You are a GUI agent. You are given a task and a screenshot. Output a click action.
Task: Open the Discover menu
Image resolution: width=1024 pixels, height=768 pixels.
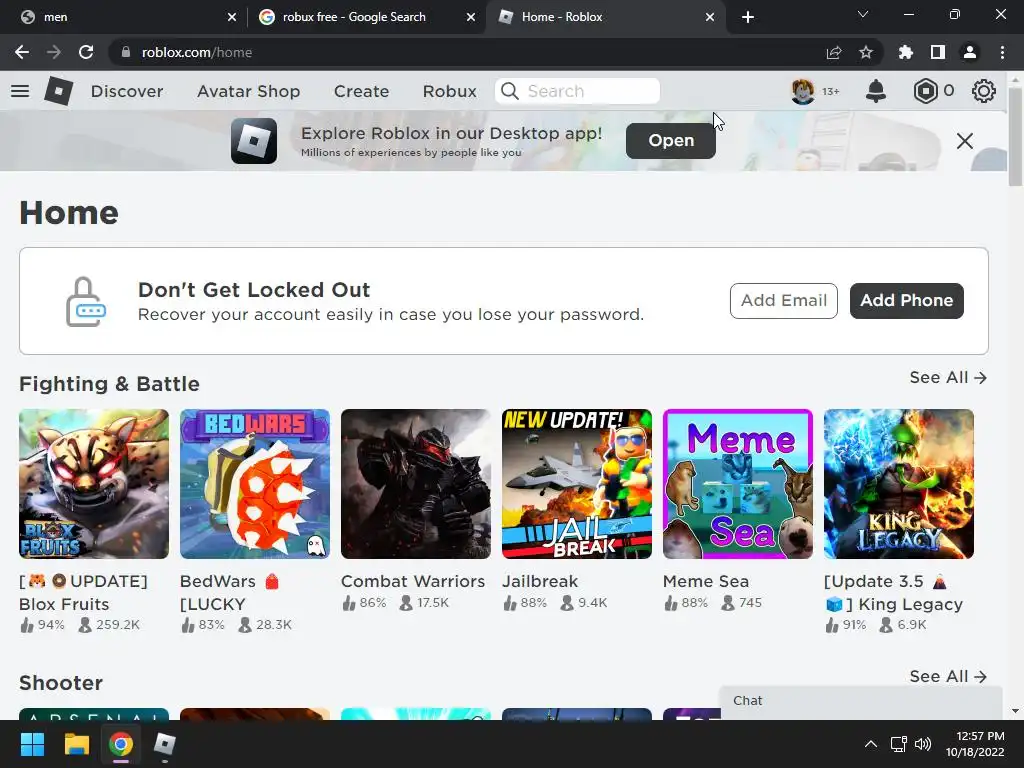click(127, 91)
